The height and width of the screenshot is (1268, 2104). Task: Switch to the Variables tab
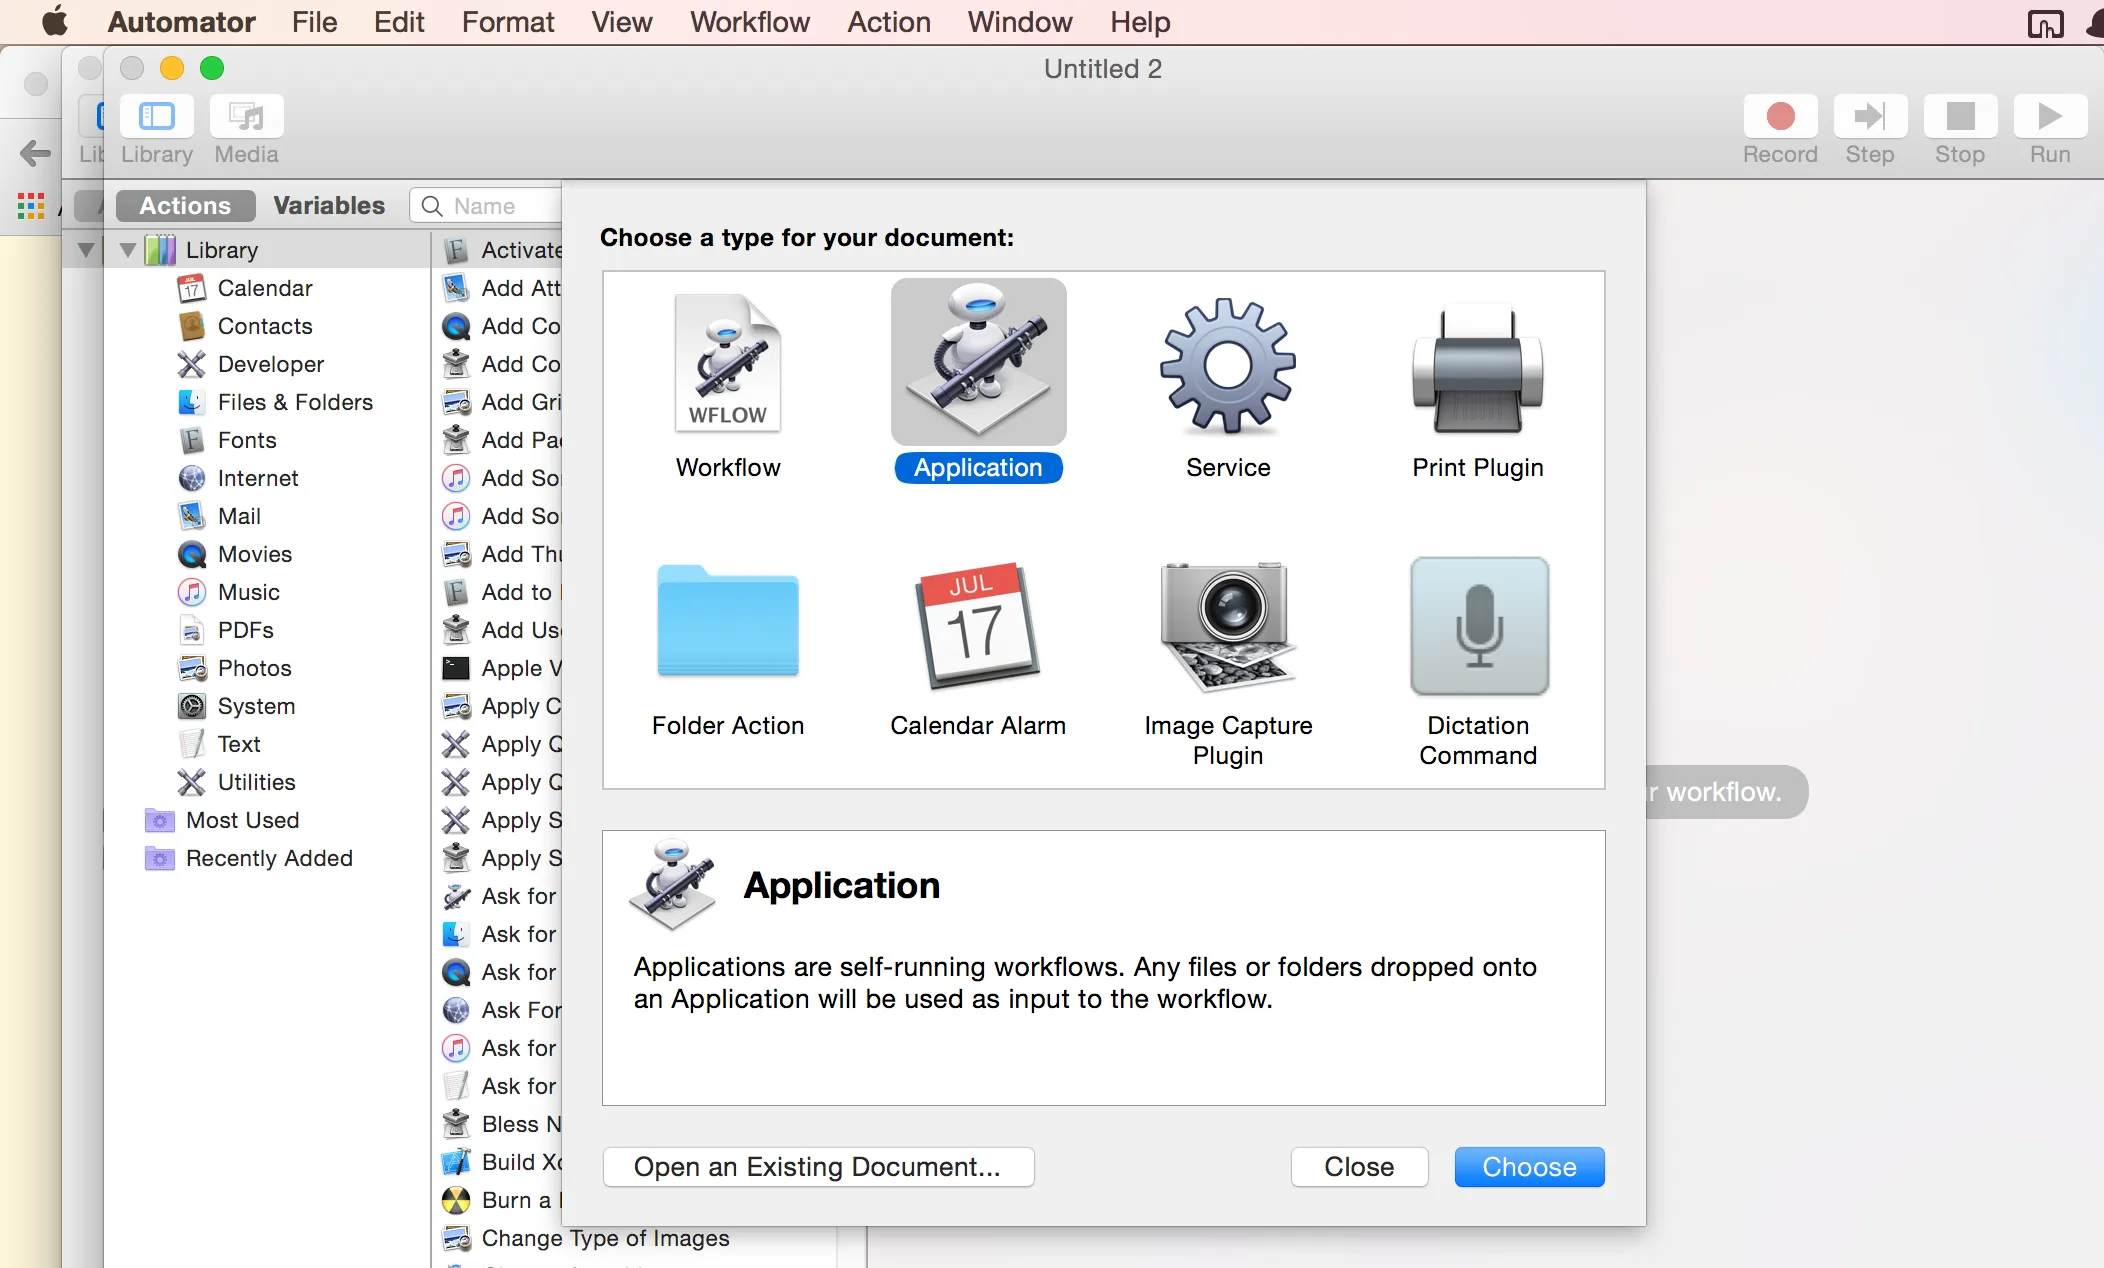coord(328,205)
